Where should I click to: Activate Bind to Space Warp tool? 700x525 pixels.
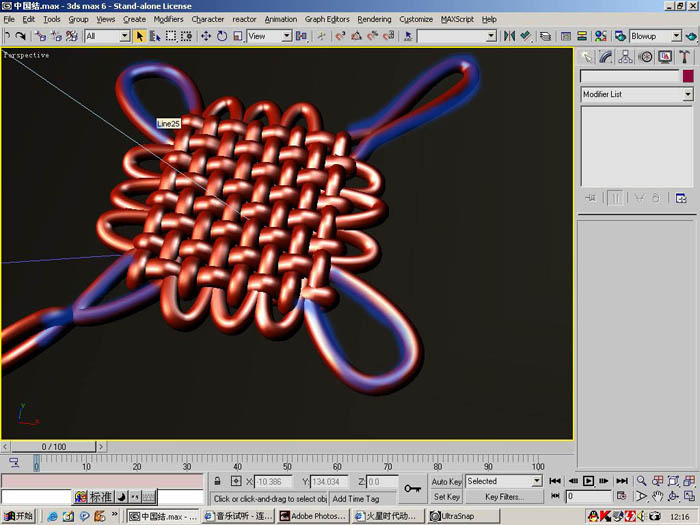point(71,36)
